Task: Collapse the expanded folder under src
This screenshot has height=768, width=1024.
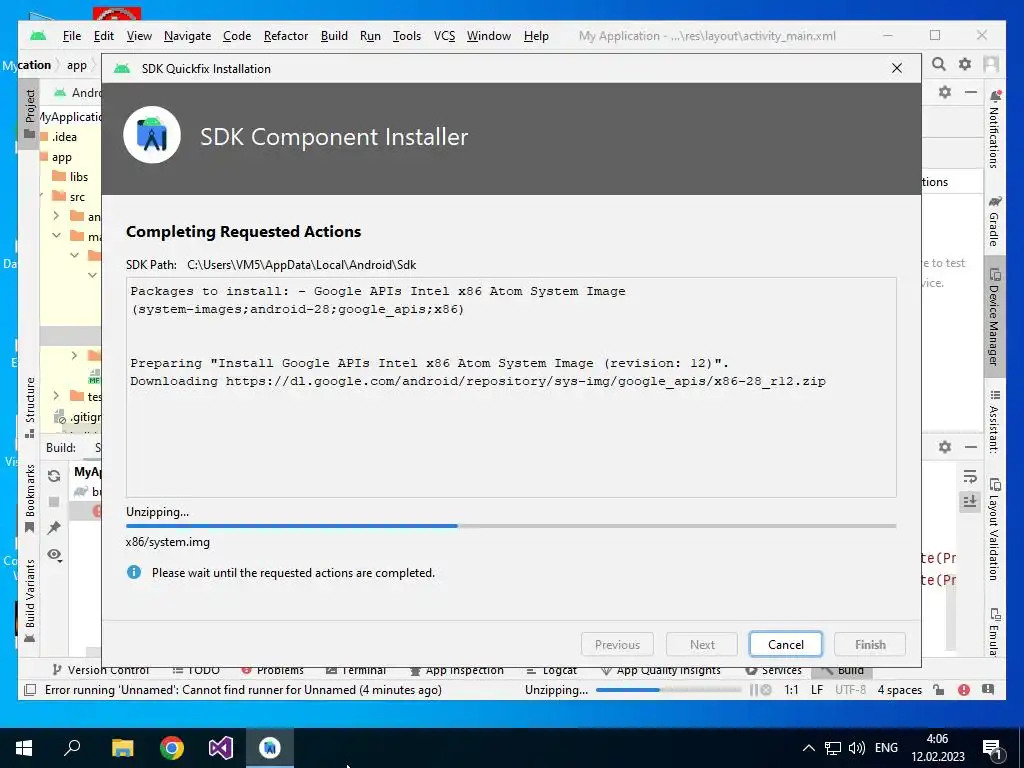Action: pos(57,235)
